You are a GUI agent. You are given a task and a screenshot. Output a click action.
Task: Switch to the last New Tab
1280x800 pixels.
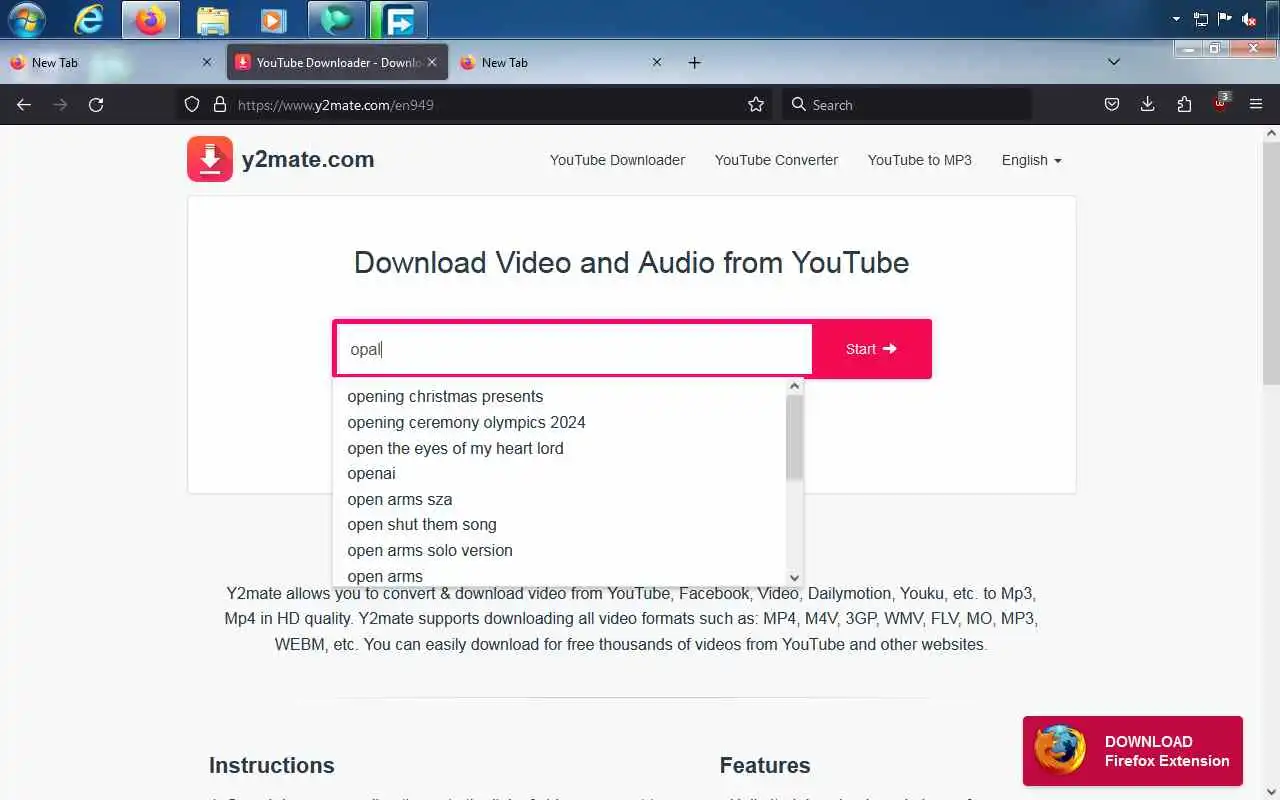coord(560,62)
